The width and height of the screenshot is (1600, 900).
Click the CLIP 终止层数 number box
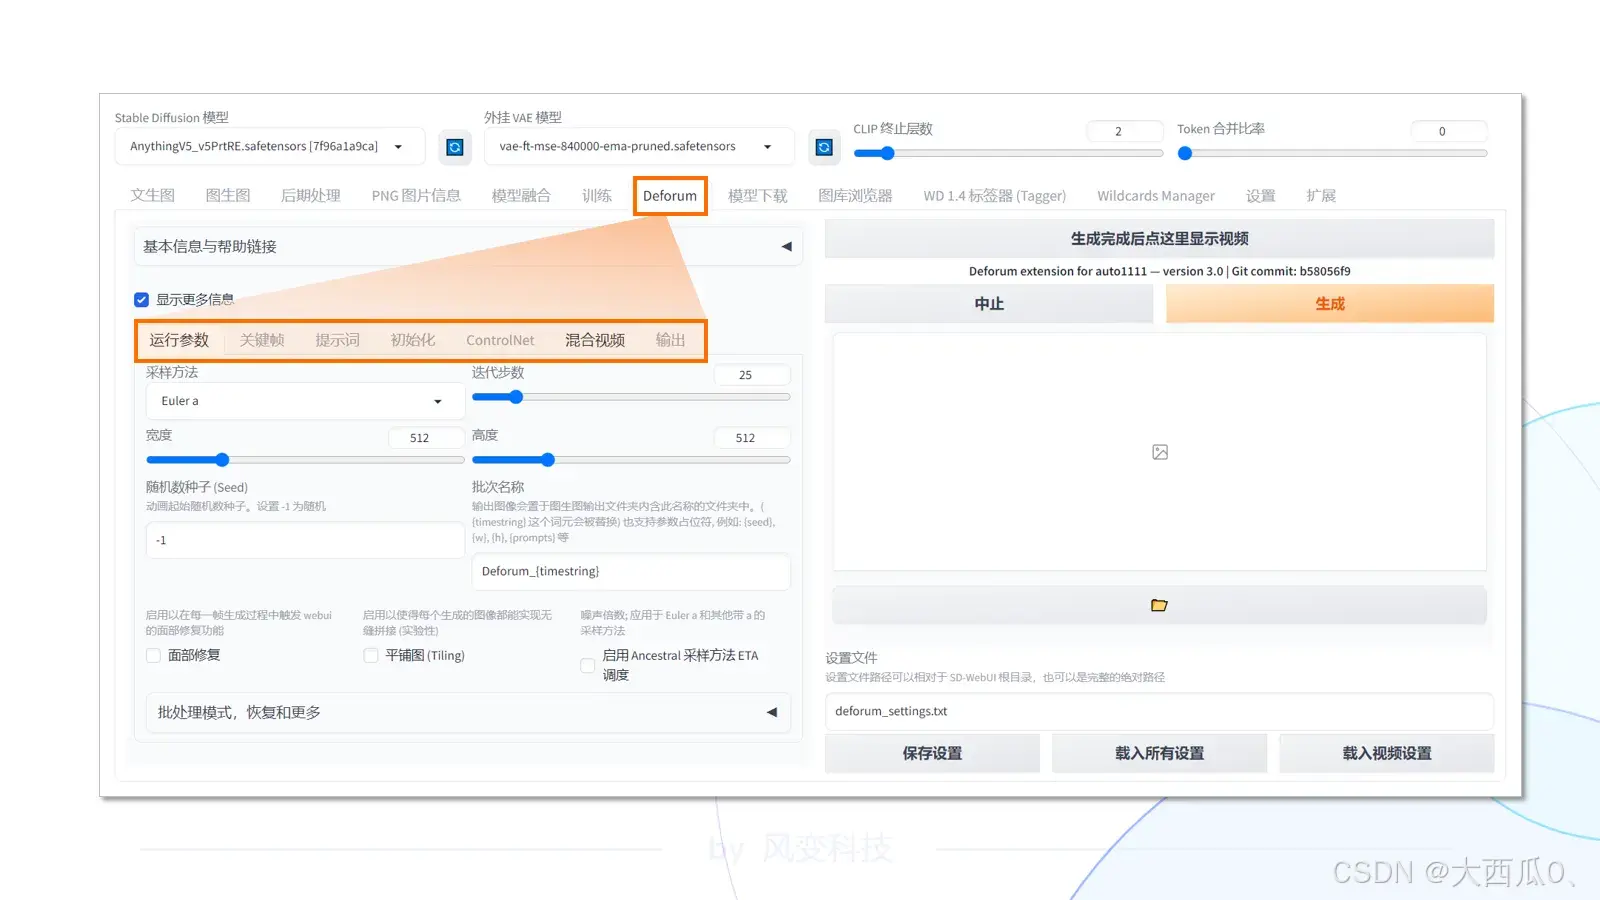coord(1125,131)
